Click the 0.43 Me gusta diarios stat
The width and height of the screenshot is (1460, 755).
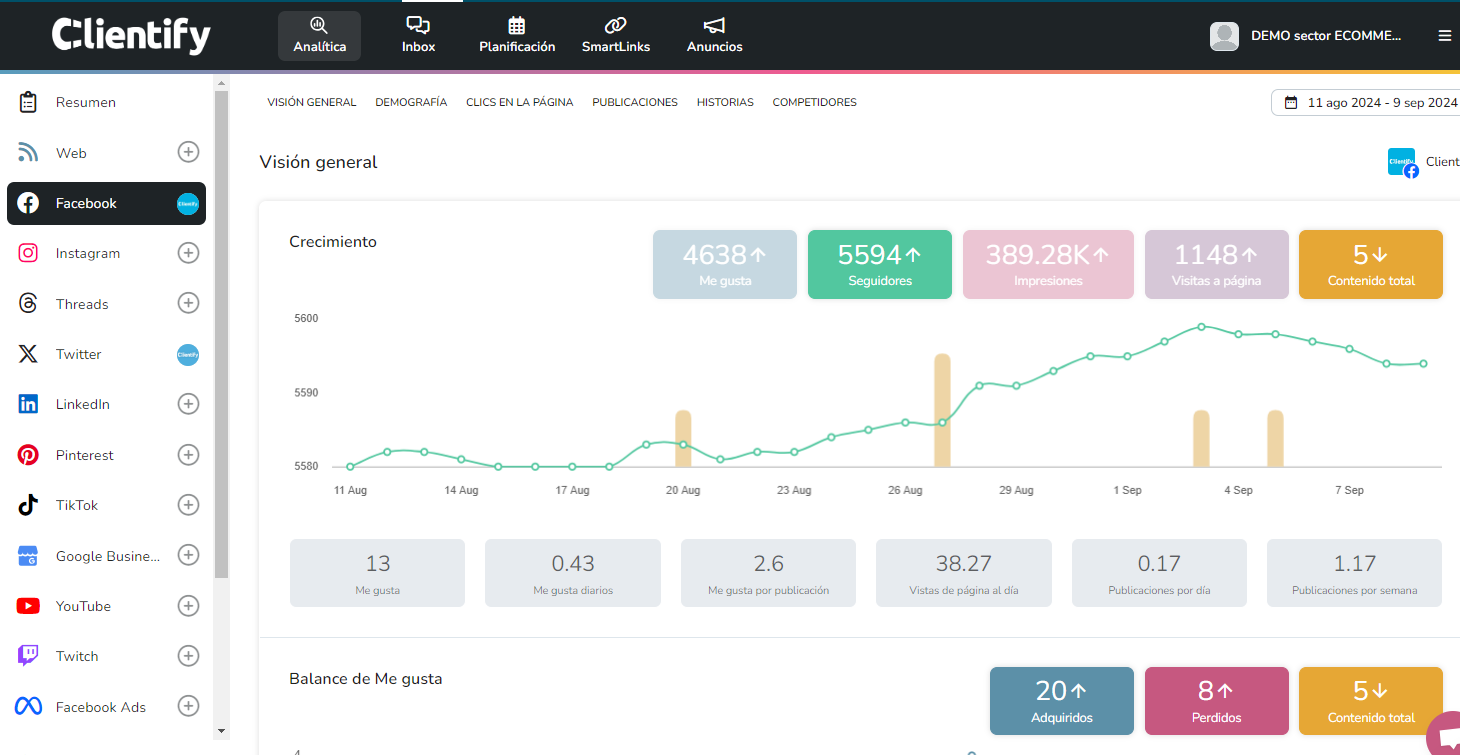[573, 573]
